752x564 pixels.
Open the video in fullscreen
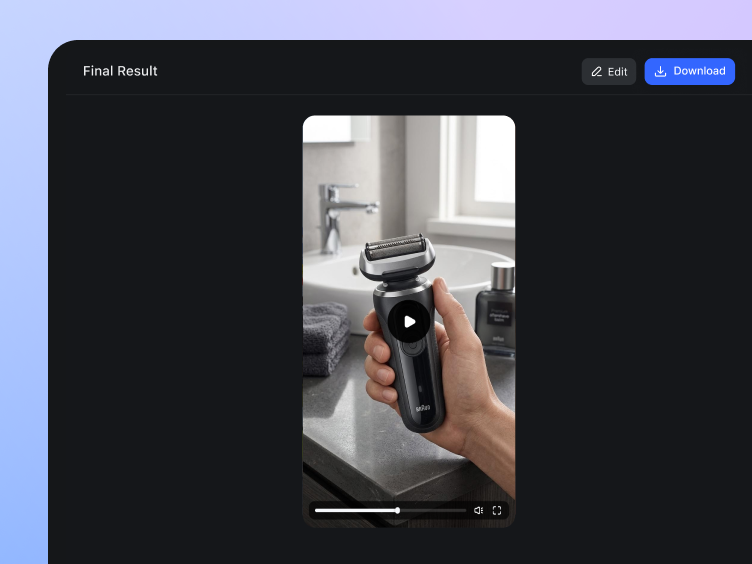(497, 510)
